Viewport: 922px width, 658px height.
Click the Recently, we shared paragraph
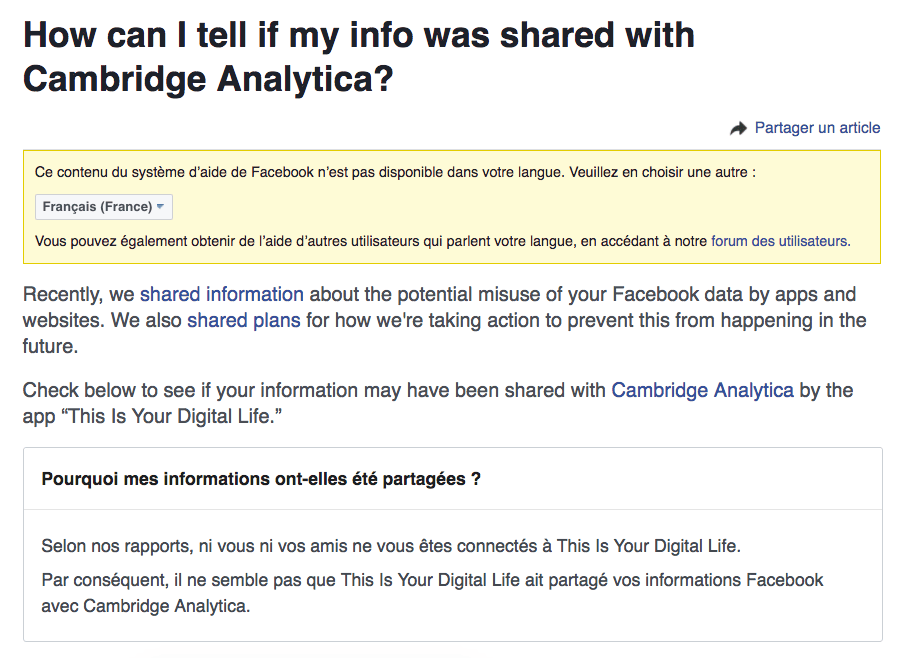tap(445, 320)
